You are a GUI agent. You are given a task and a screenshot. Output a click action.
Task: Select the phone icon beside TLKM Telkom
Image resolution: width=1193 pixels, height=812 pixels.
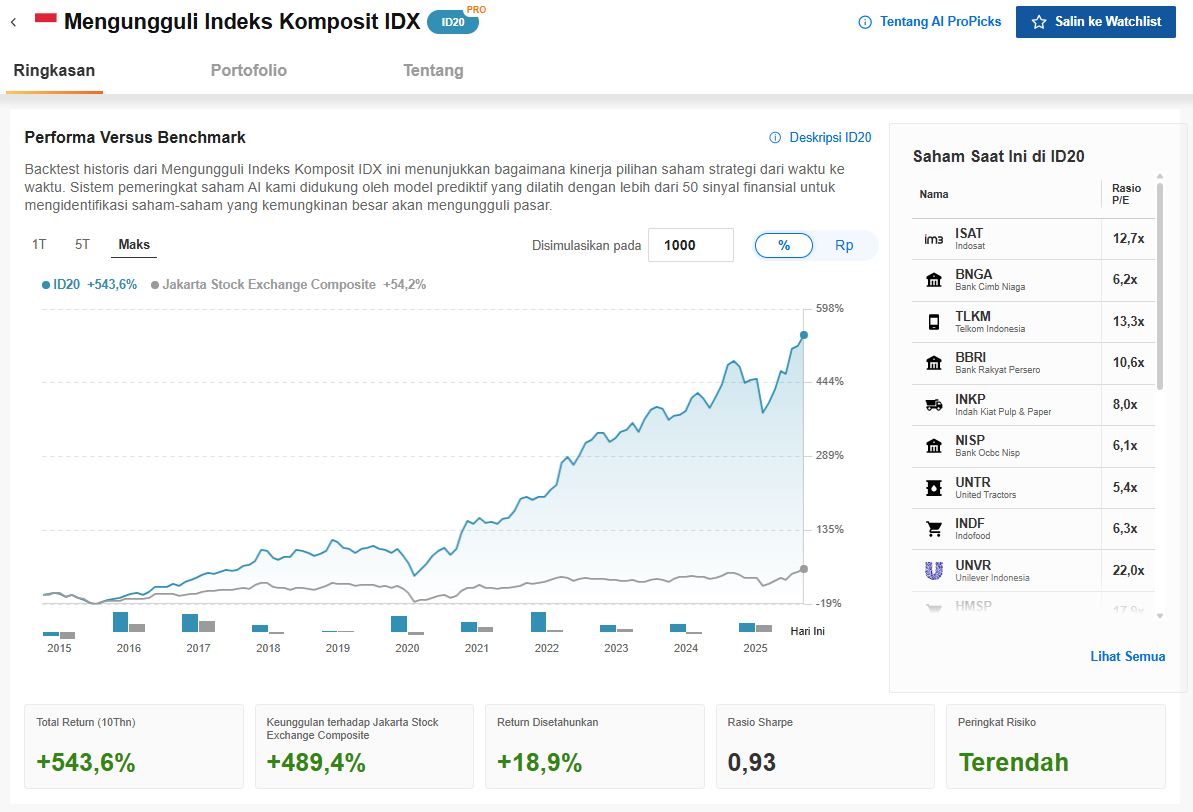[x=933, y=321]
